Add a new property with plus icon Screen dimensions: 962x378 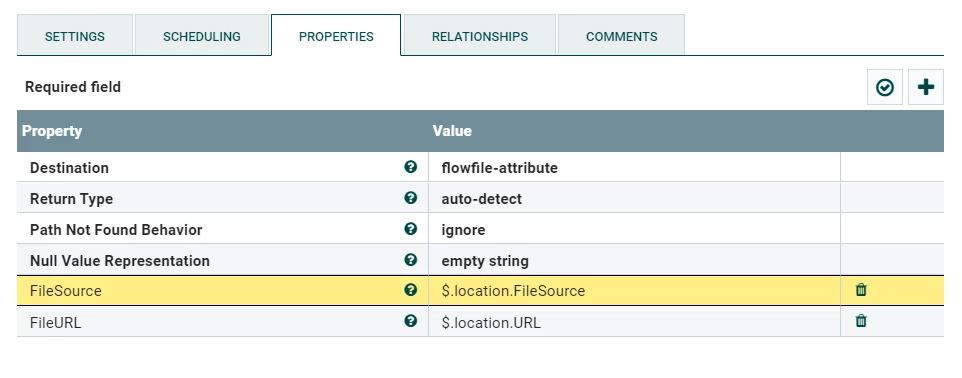(x=925, y=87)
